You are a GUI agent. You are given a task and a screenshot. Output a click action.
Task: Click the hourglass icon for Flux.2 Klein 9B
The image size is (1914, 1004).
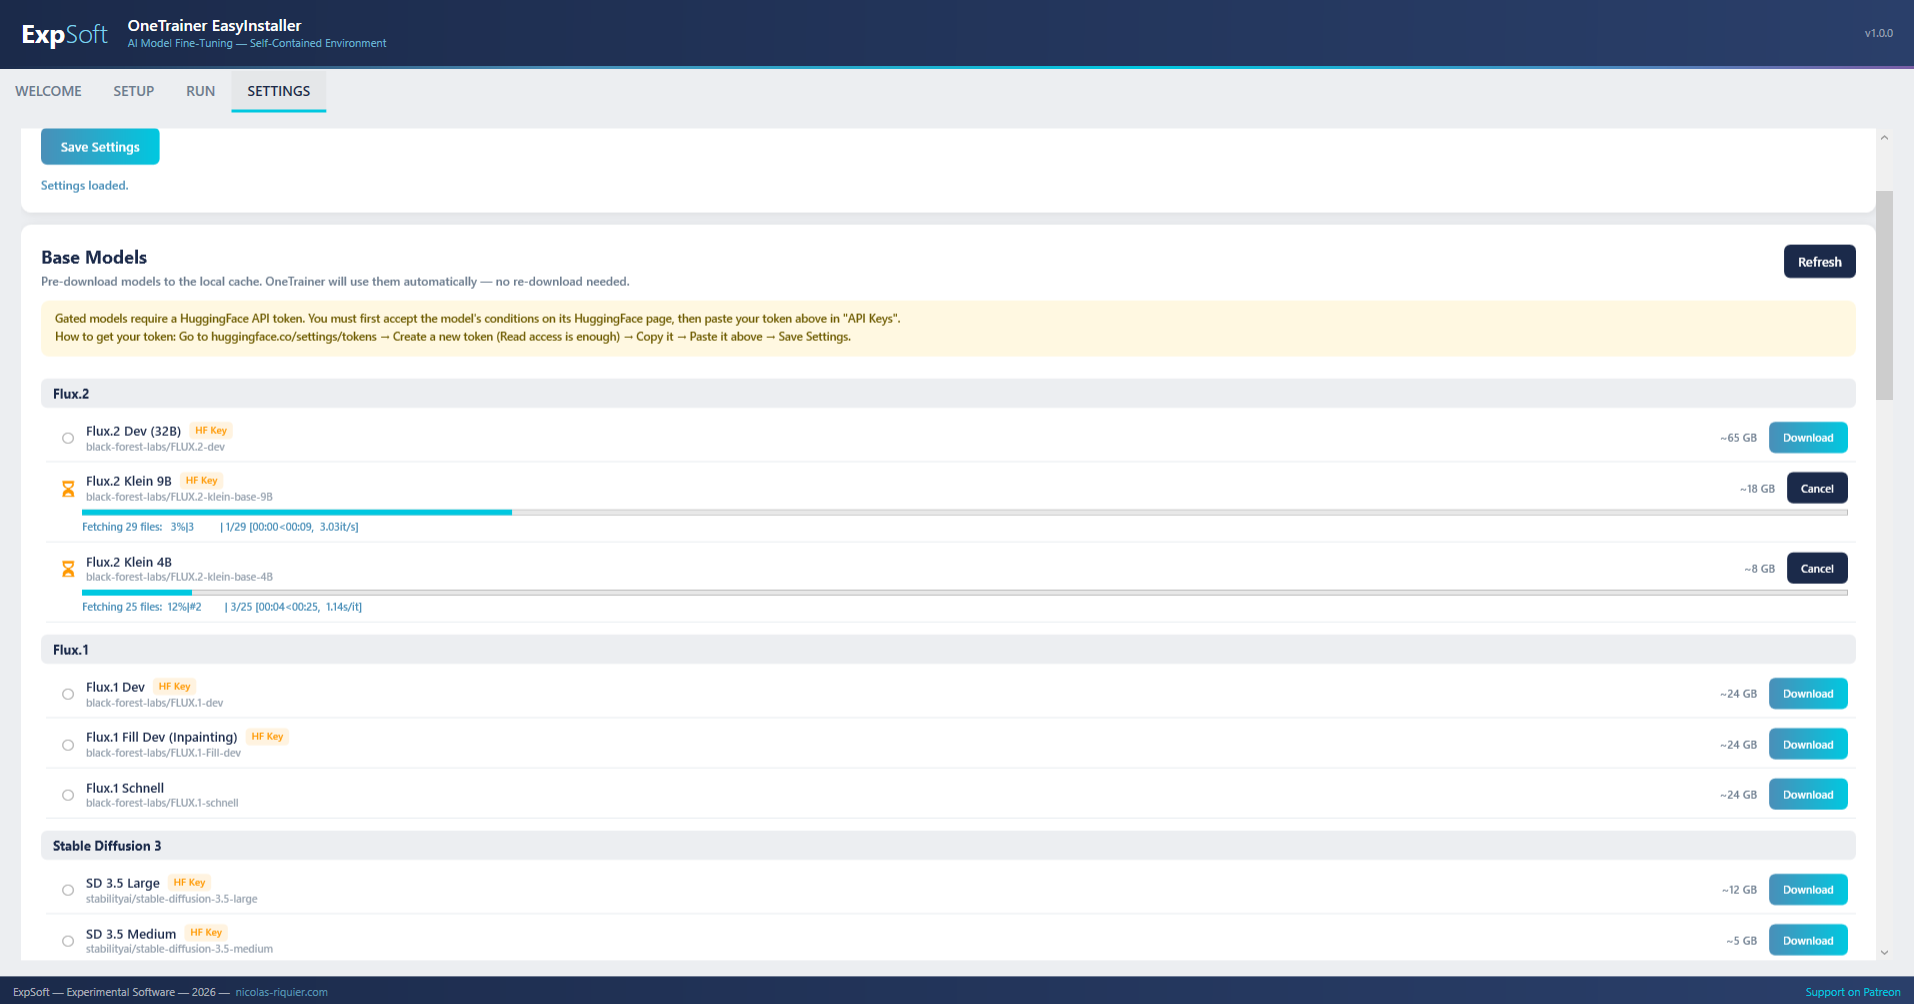point(68,489)
